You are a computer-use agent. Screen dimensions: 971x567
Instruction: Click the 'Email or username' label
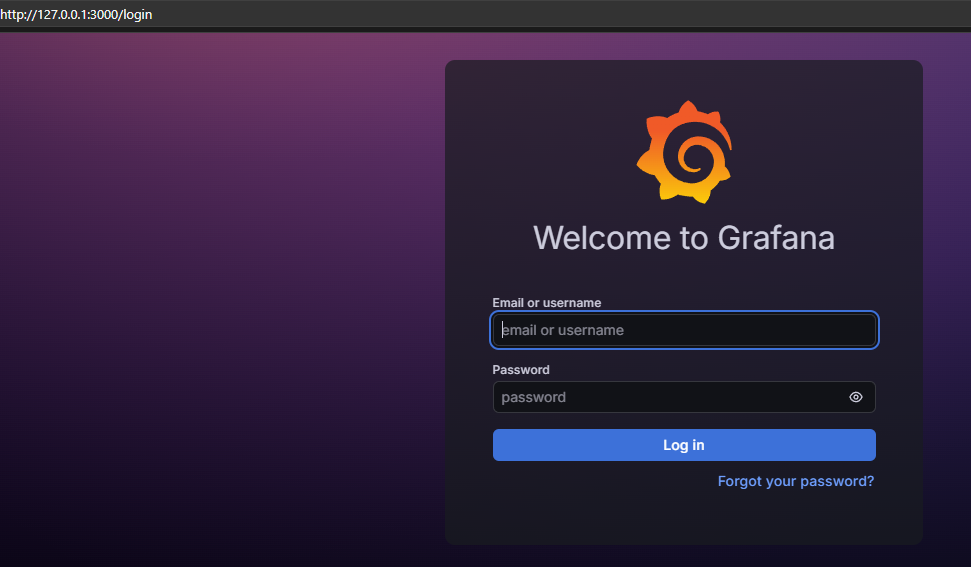point(546,303)
